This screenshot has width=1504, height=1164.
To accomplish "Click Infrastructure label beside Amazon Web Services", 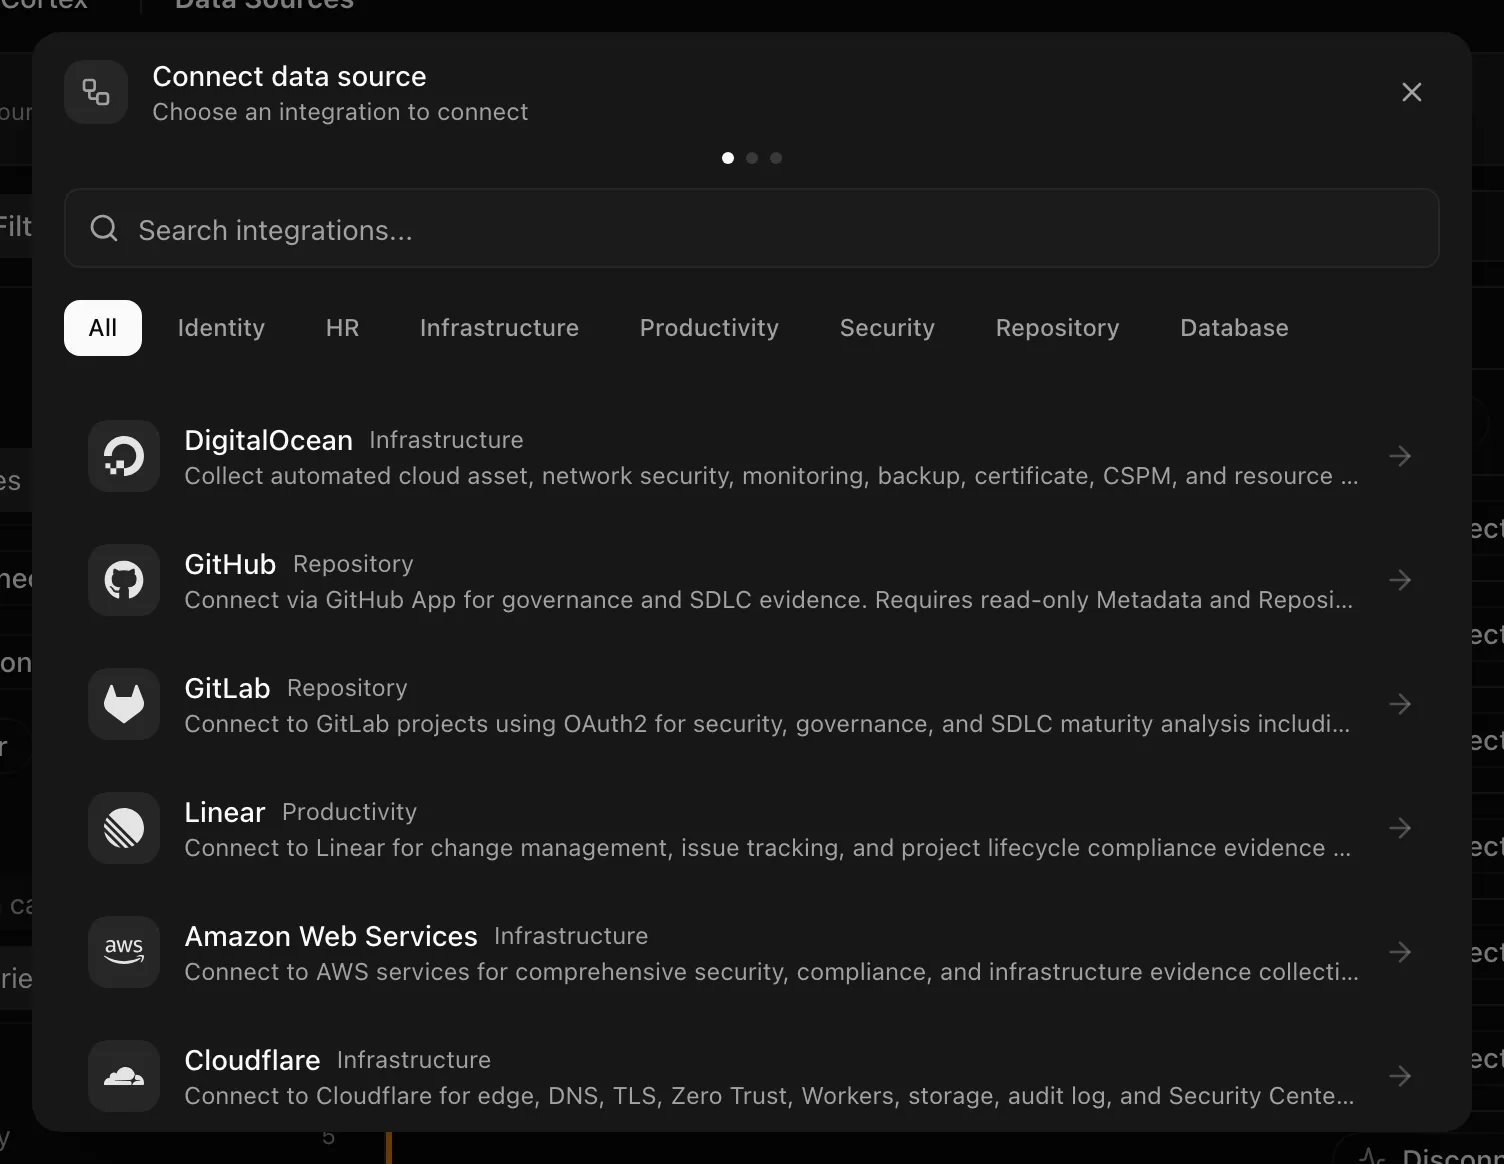I will 571,936.
